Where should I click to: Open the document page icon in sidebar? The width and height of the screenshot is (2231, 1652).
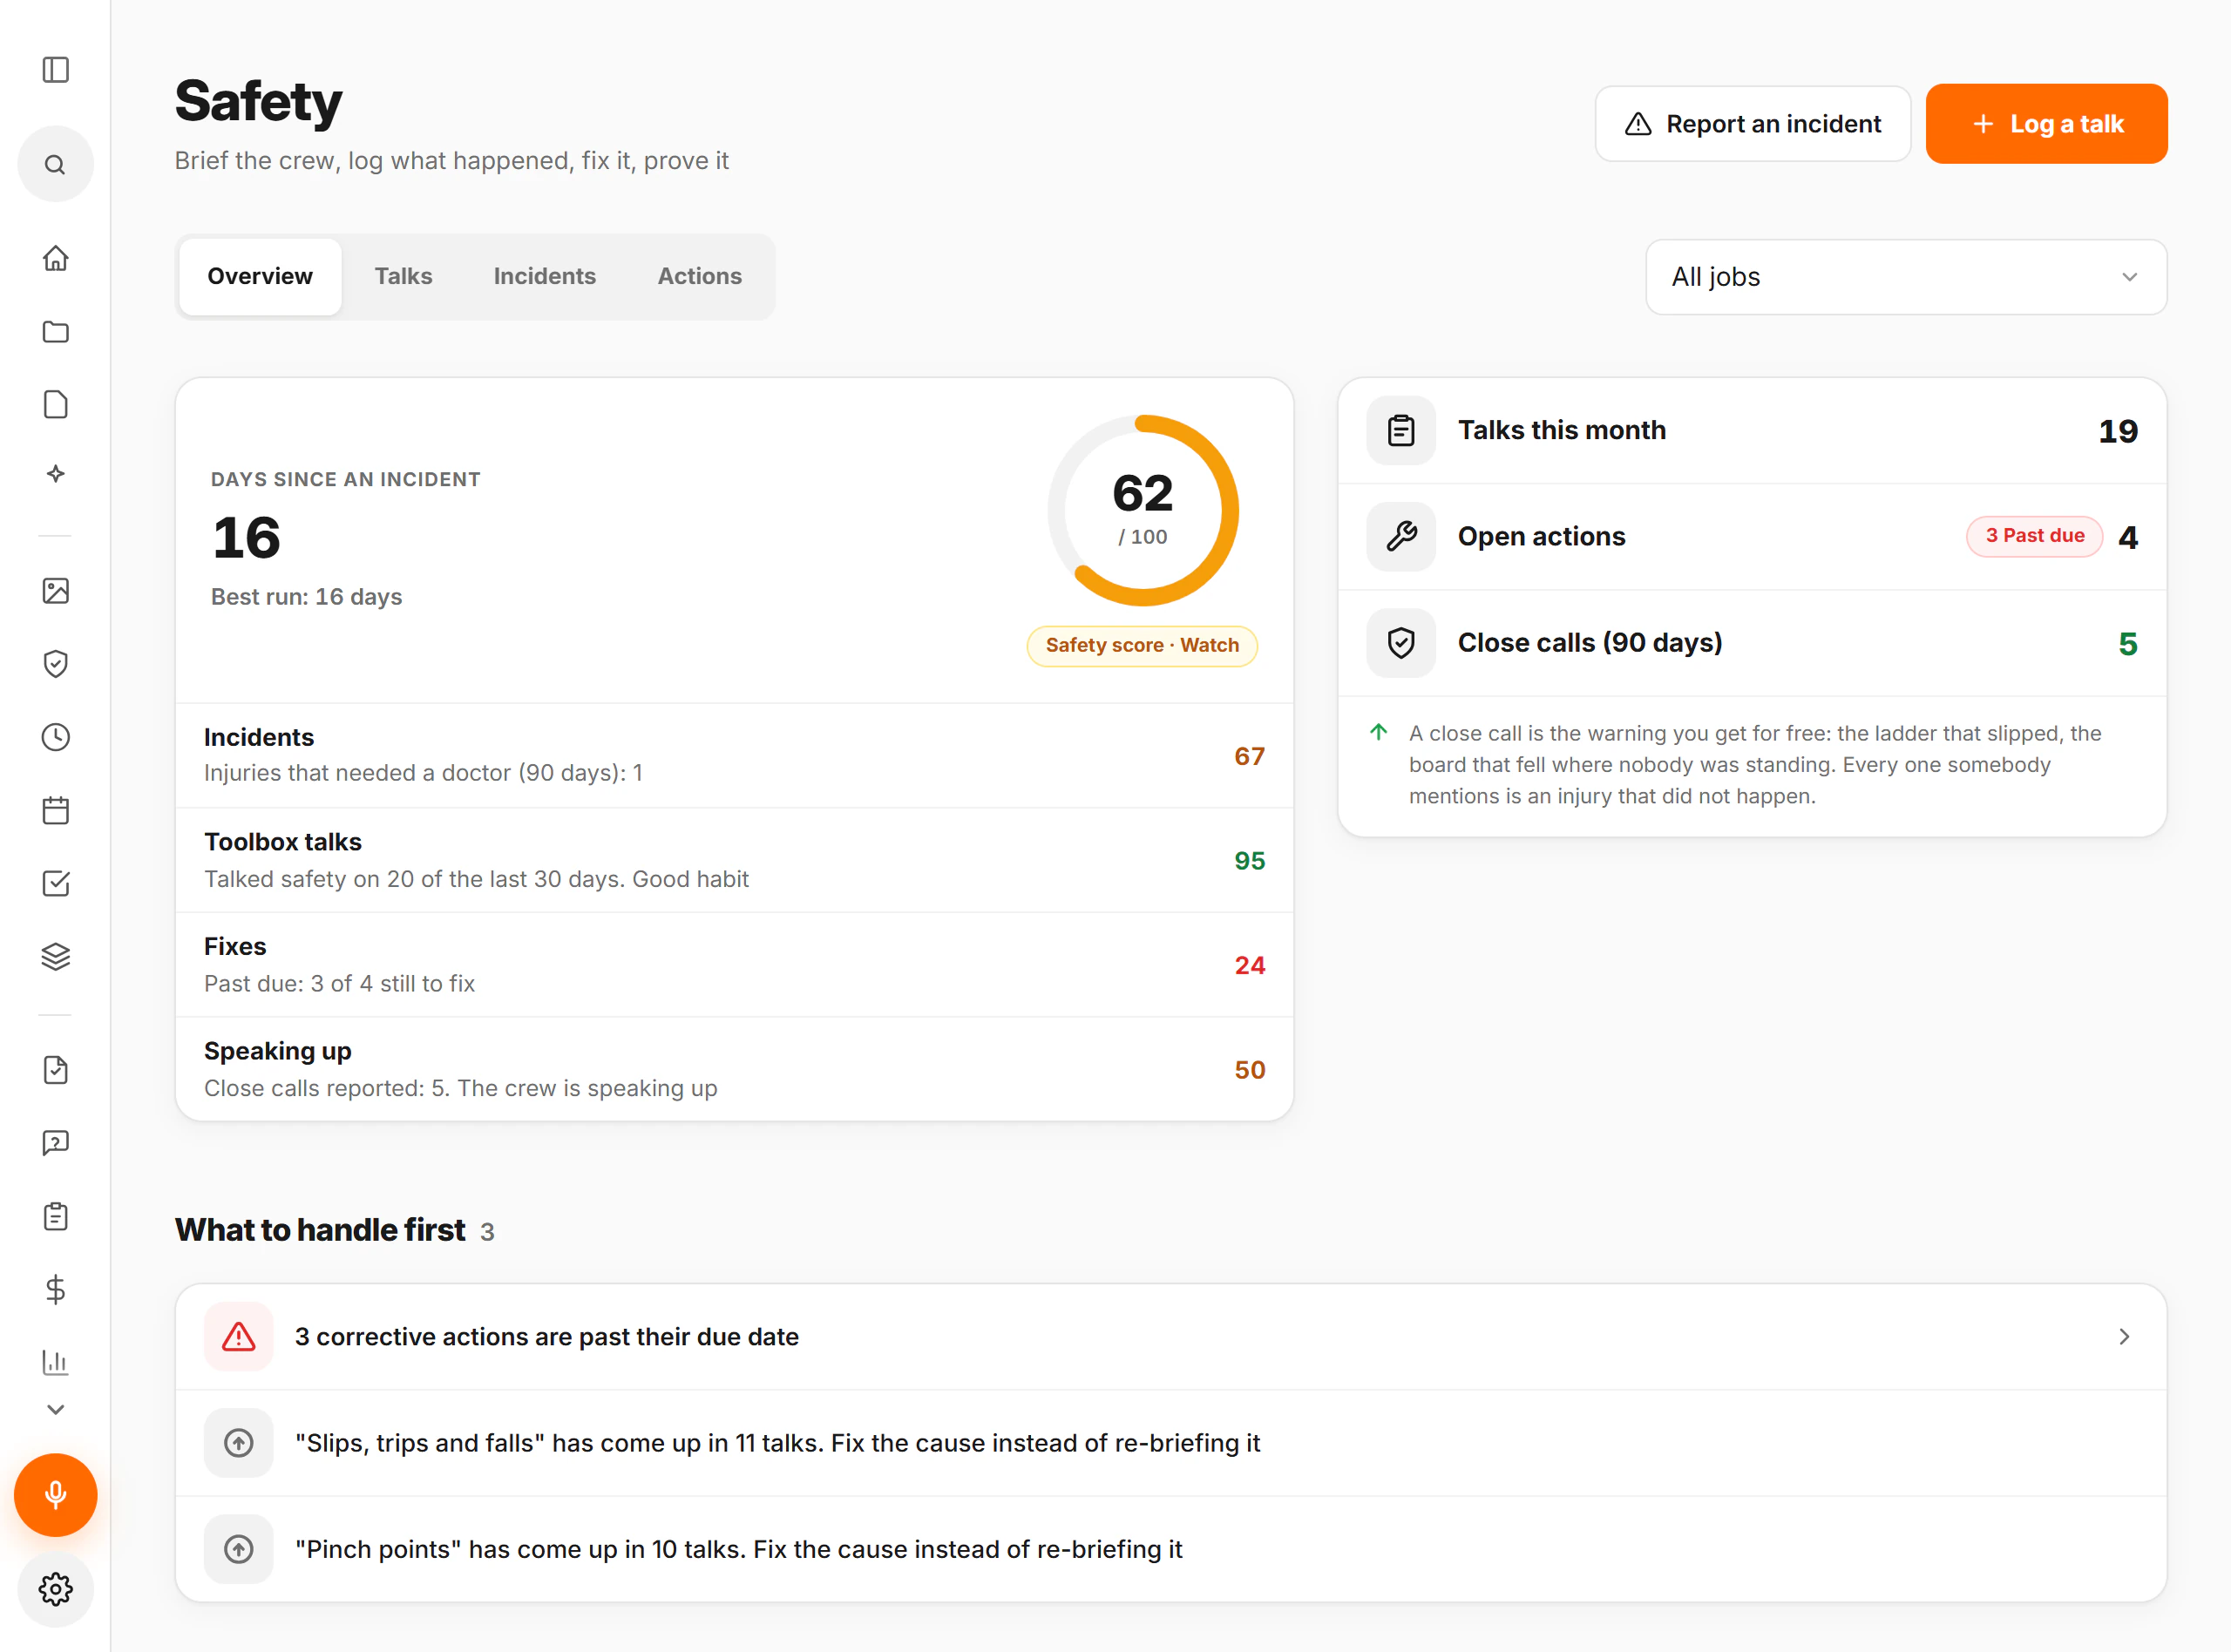coord(56,405)
